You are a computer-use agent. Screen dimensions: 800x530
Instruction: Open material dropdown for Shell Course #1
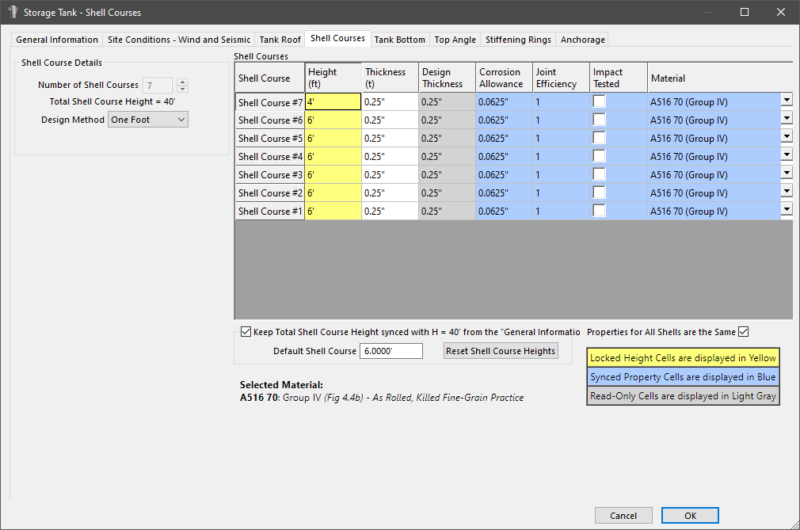click(786, 211)
